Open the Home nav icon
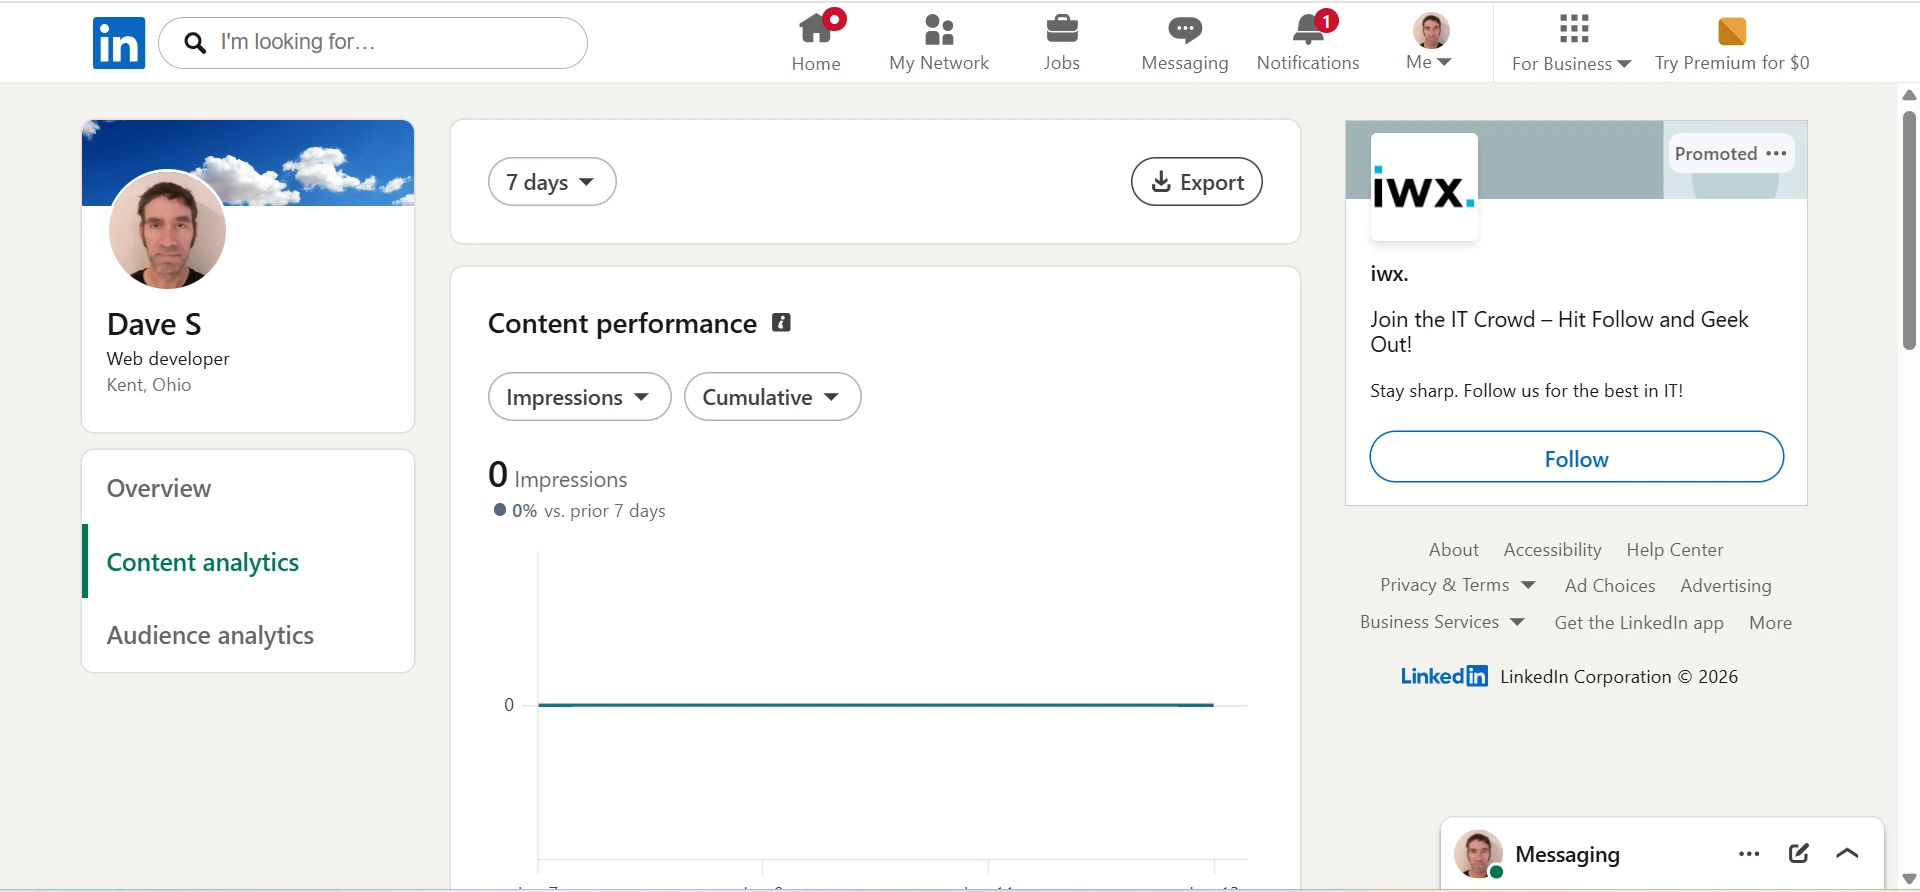1920x892 pixels. tap(816, 42)
